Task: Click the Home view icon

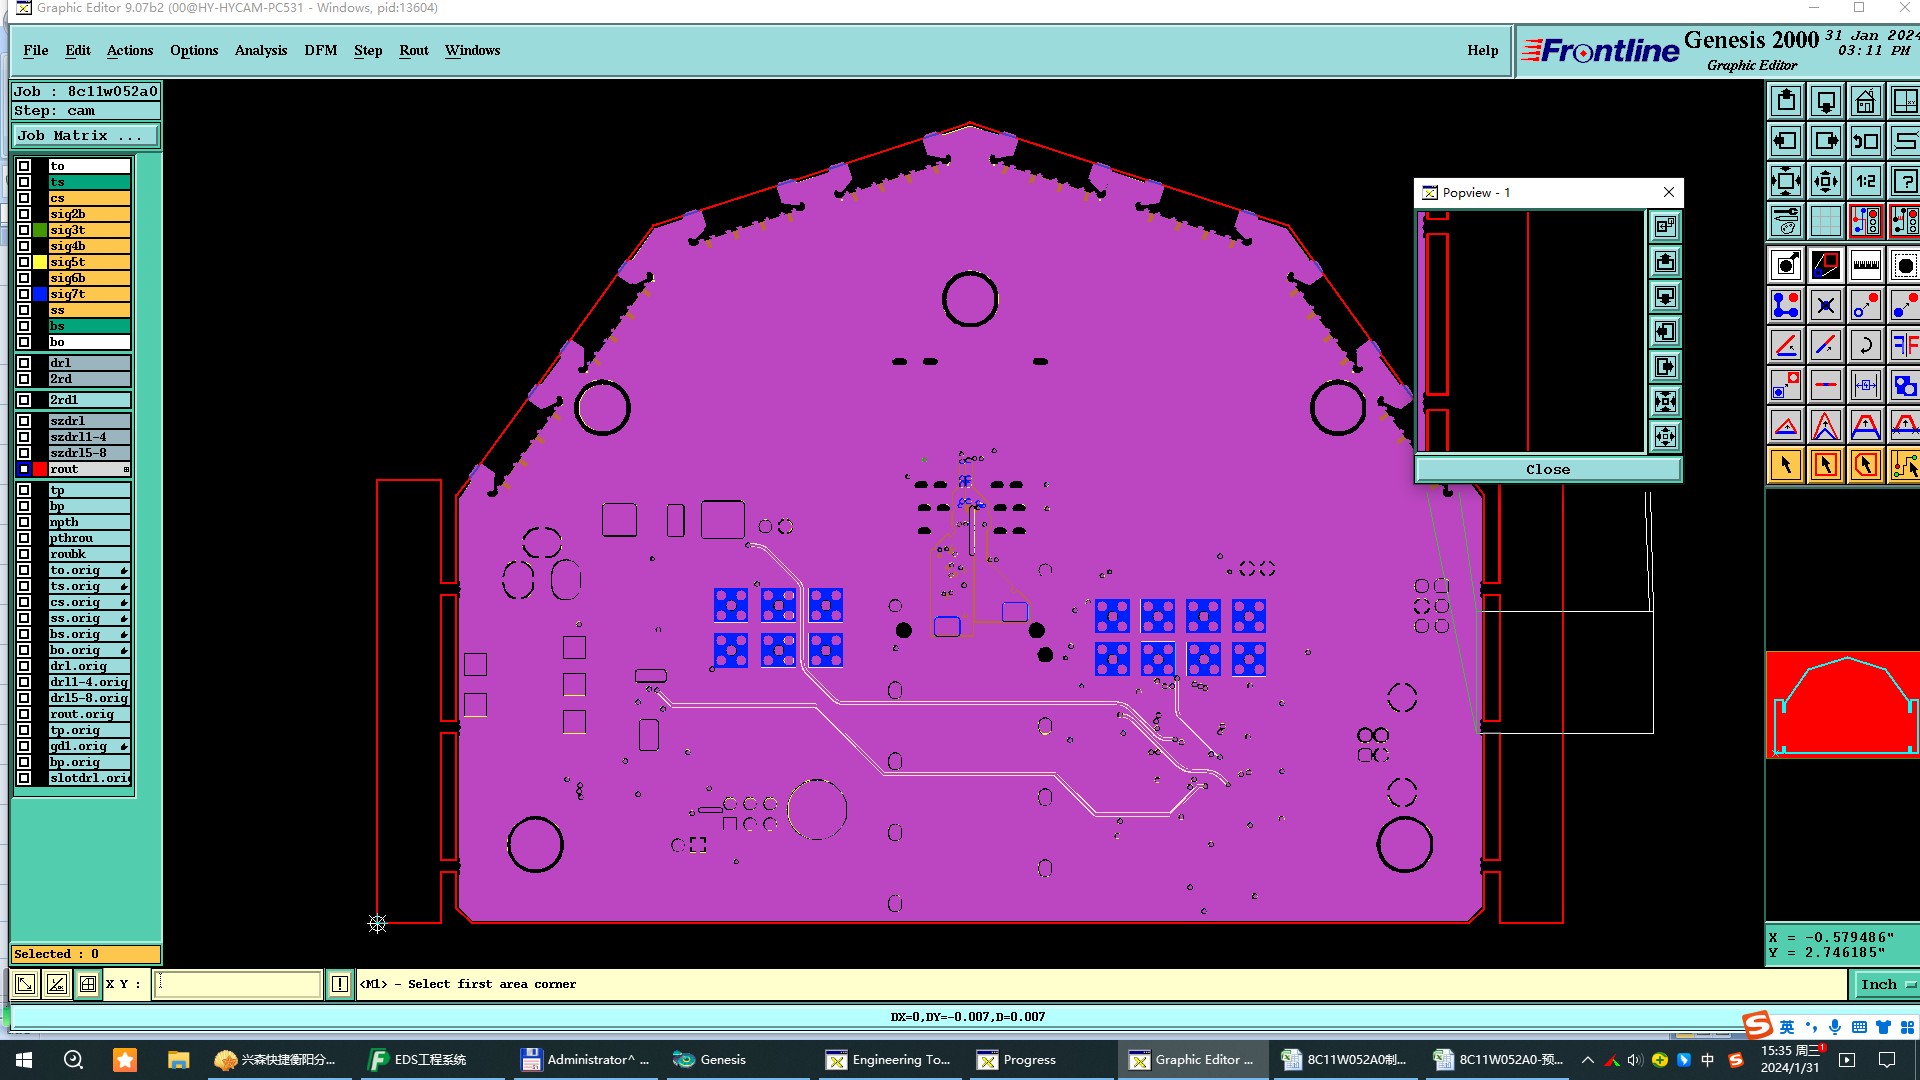Action: click(x=1865, y=102)
